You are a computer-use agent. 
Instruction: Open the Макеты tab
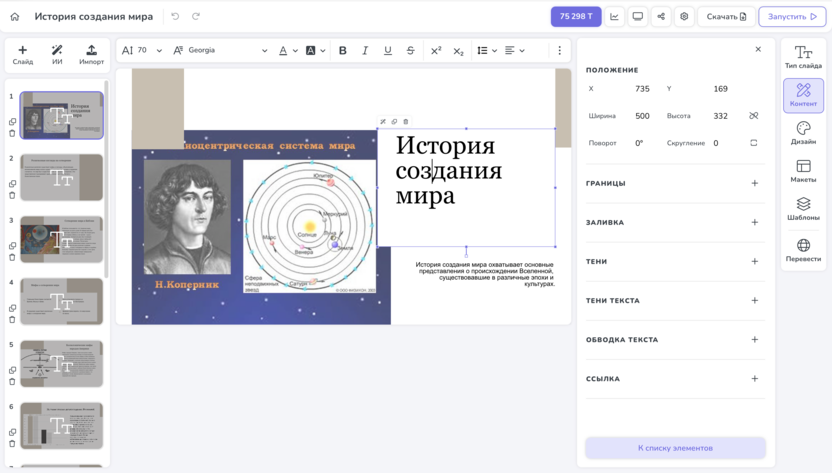pos(803,171)
